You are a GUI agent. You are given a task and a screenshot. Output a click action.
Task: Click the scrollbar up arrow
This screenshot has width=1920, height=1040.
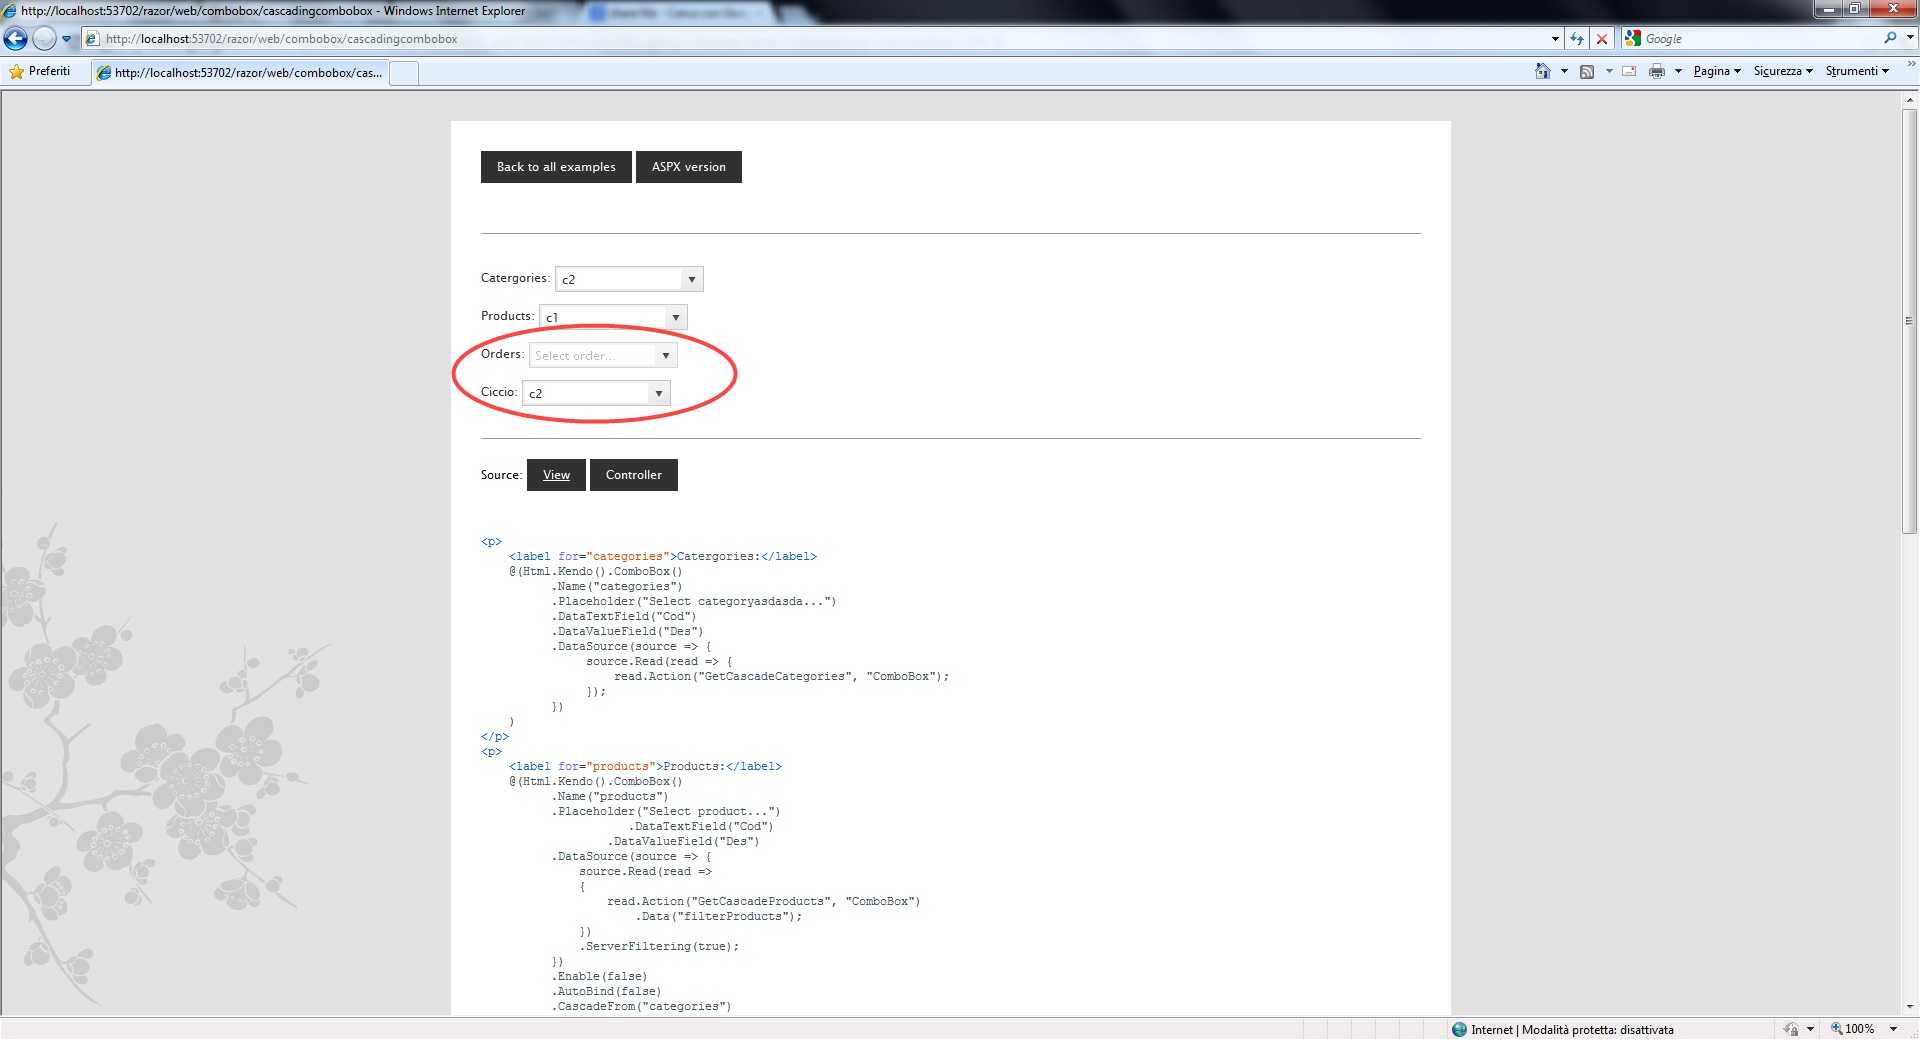tap(1909, 100)
